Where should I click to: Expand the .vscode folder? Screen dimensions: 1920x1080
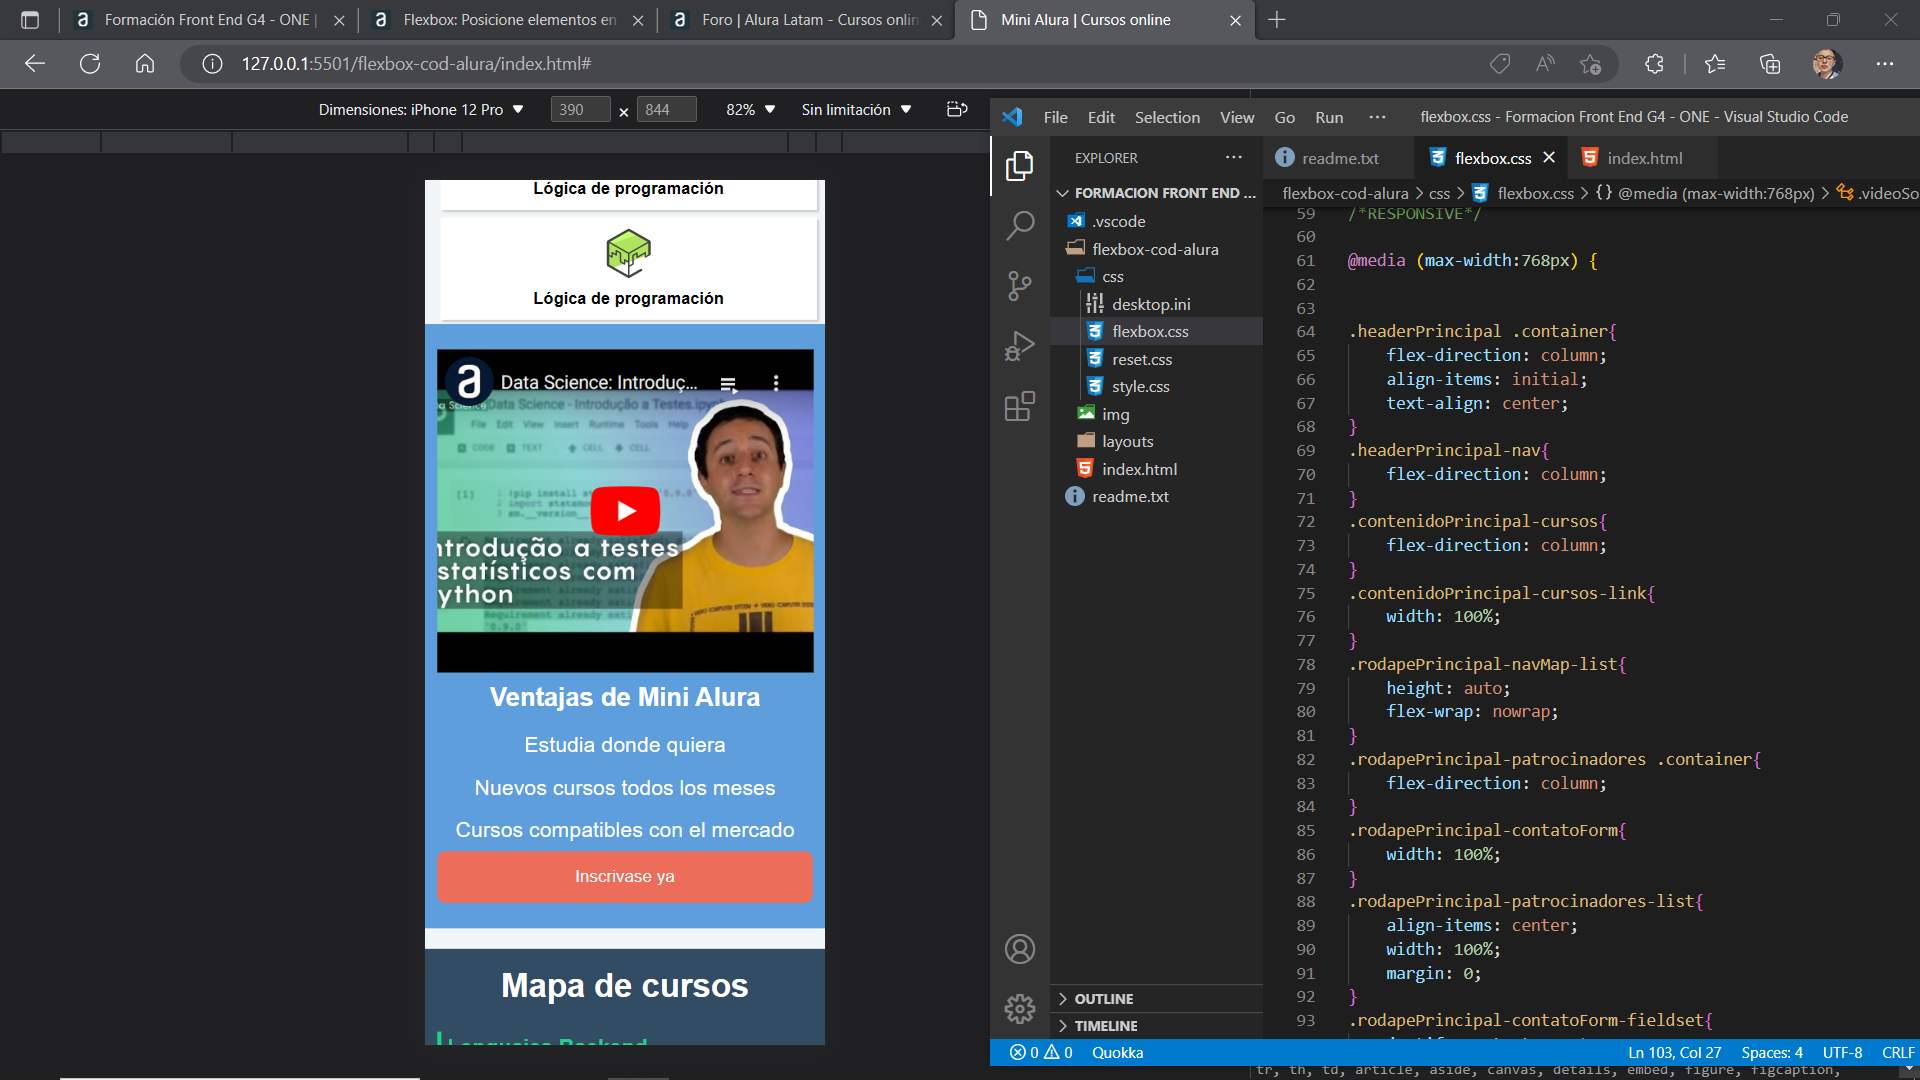click(1157, 221)
